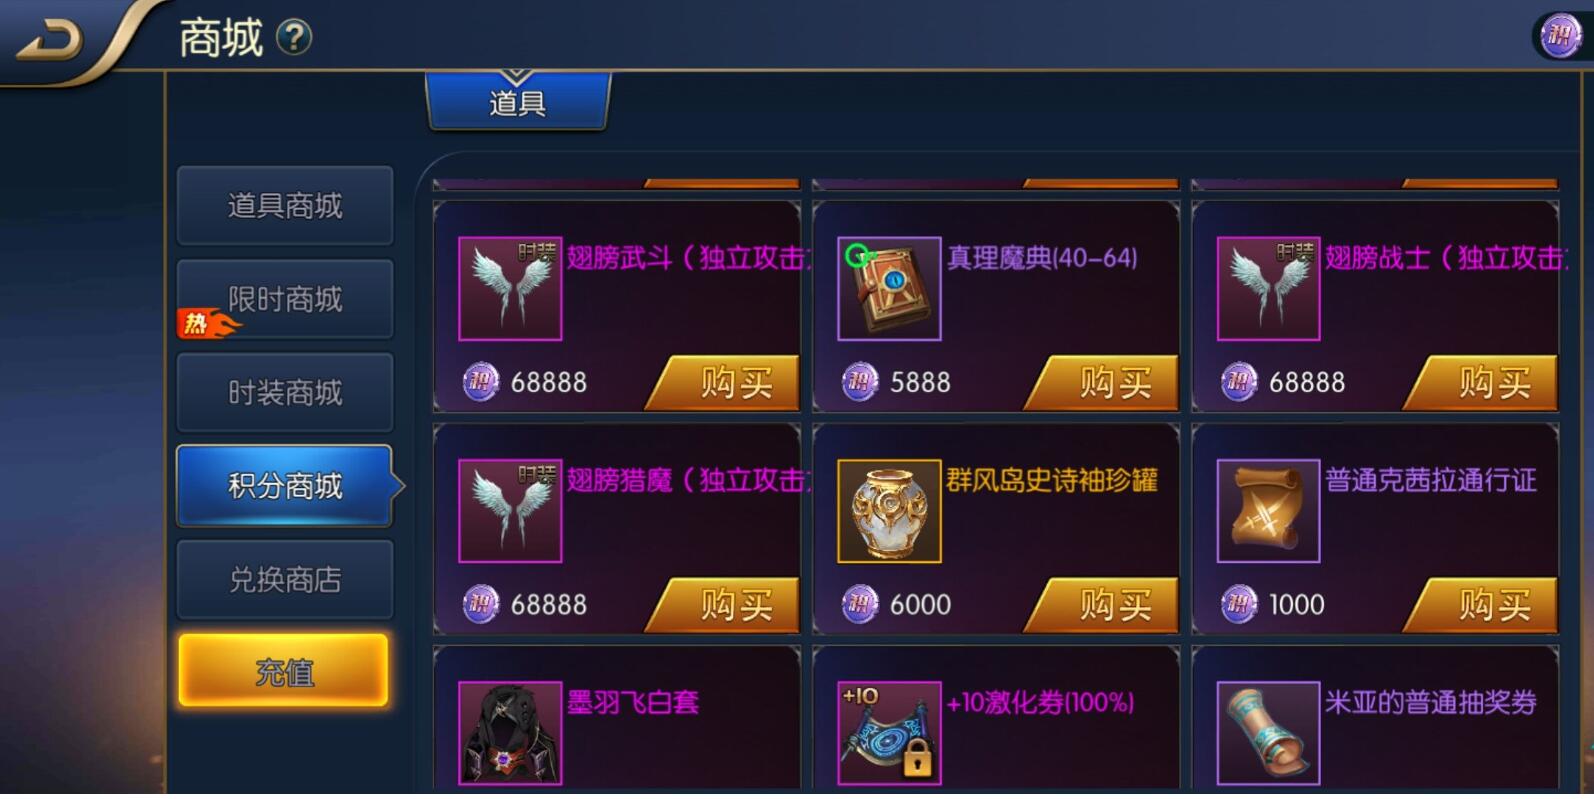Click the 充值 recharge button
Screen dimensions: 1594x799
pos(283,671)
